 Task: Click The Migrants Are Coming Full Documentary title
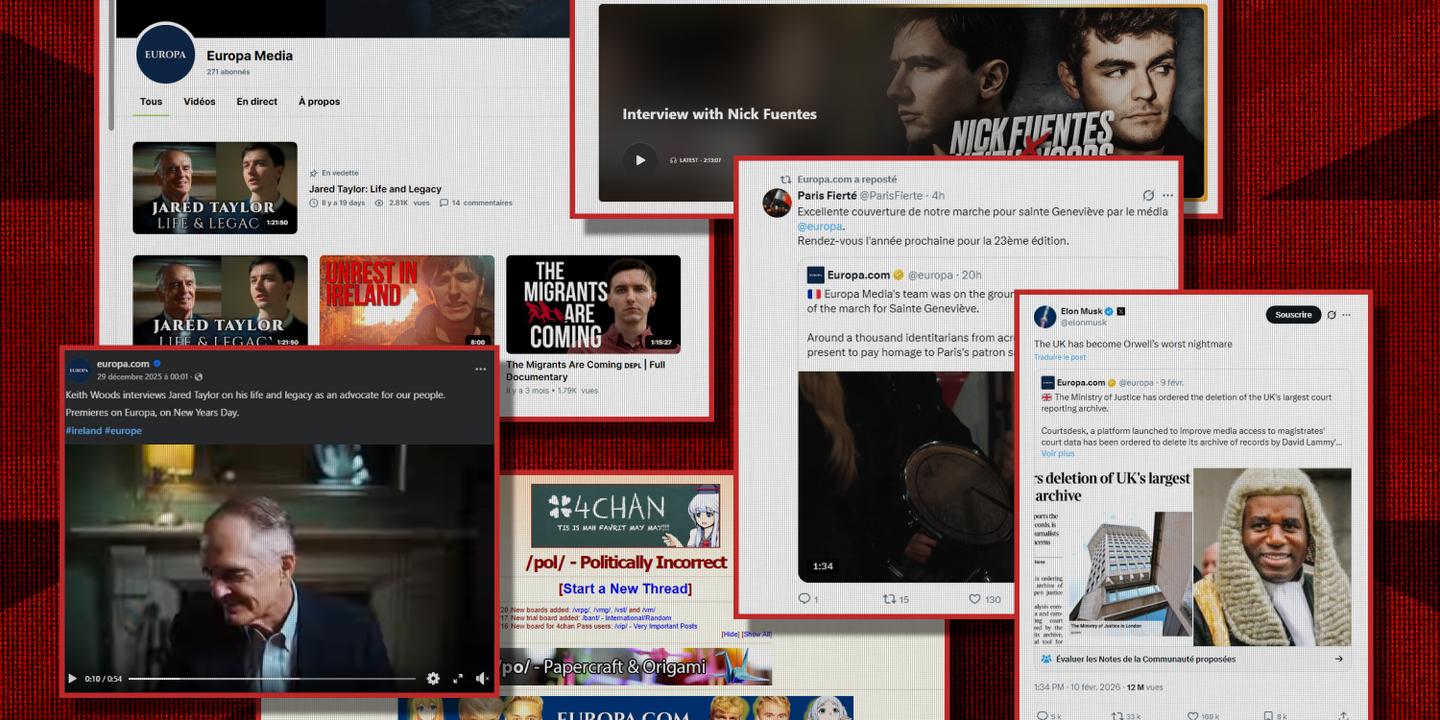coord(585,371)
